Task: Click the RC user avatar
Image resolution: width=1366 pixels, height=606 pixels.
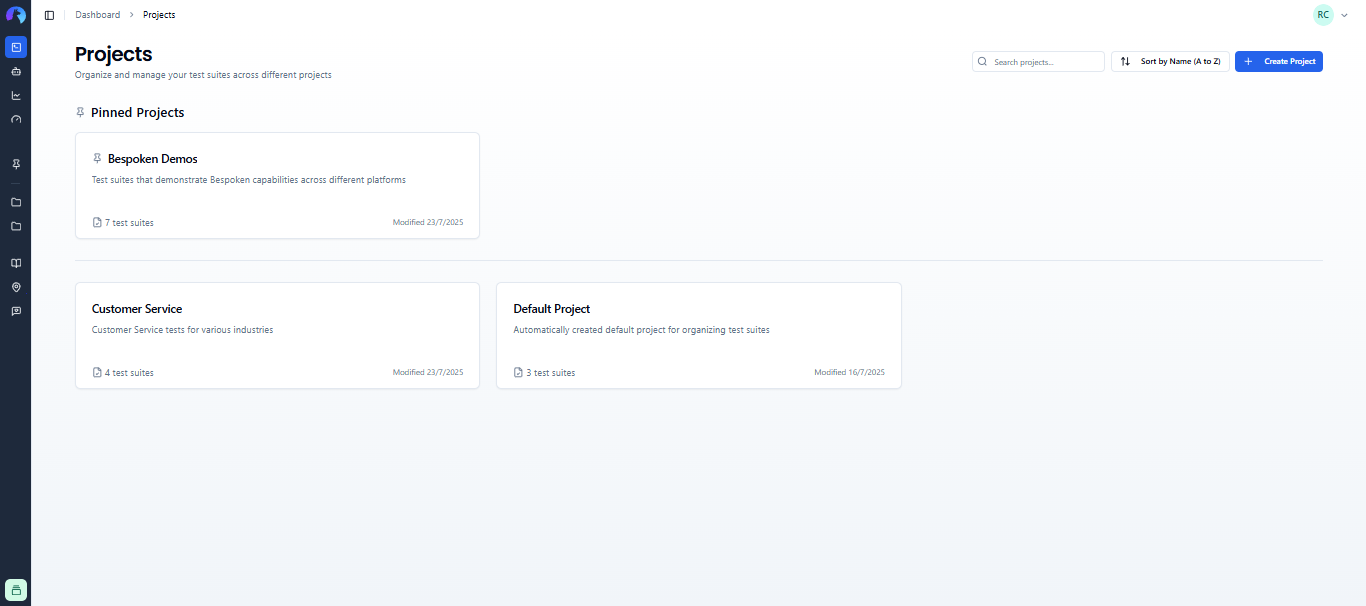Action: 1323,15
